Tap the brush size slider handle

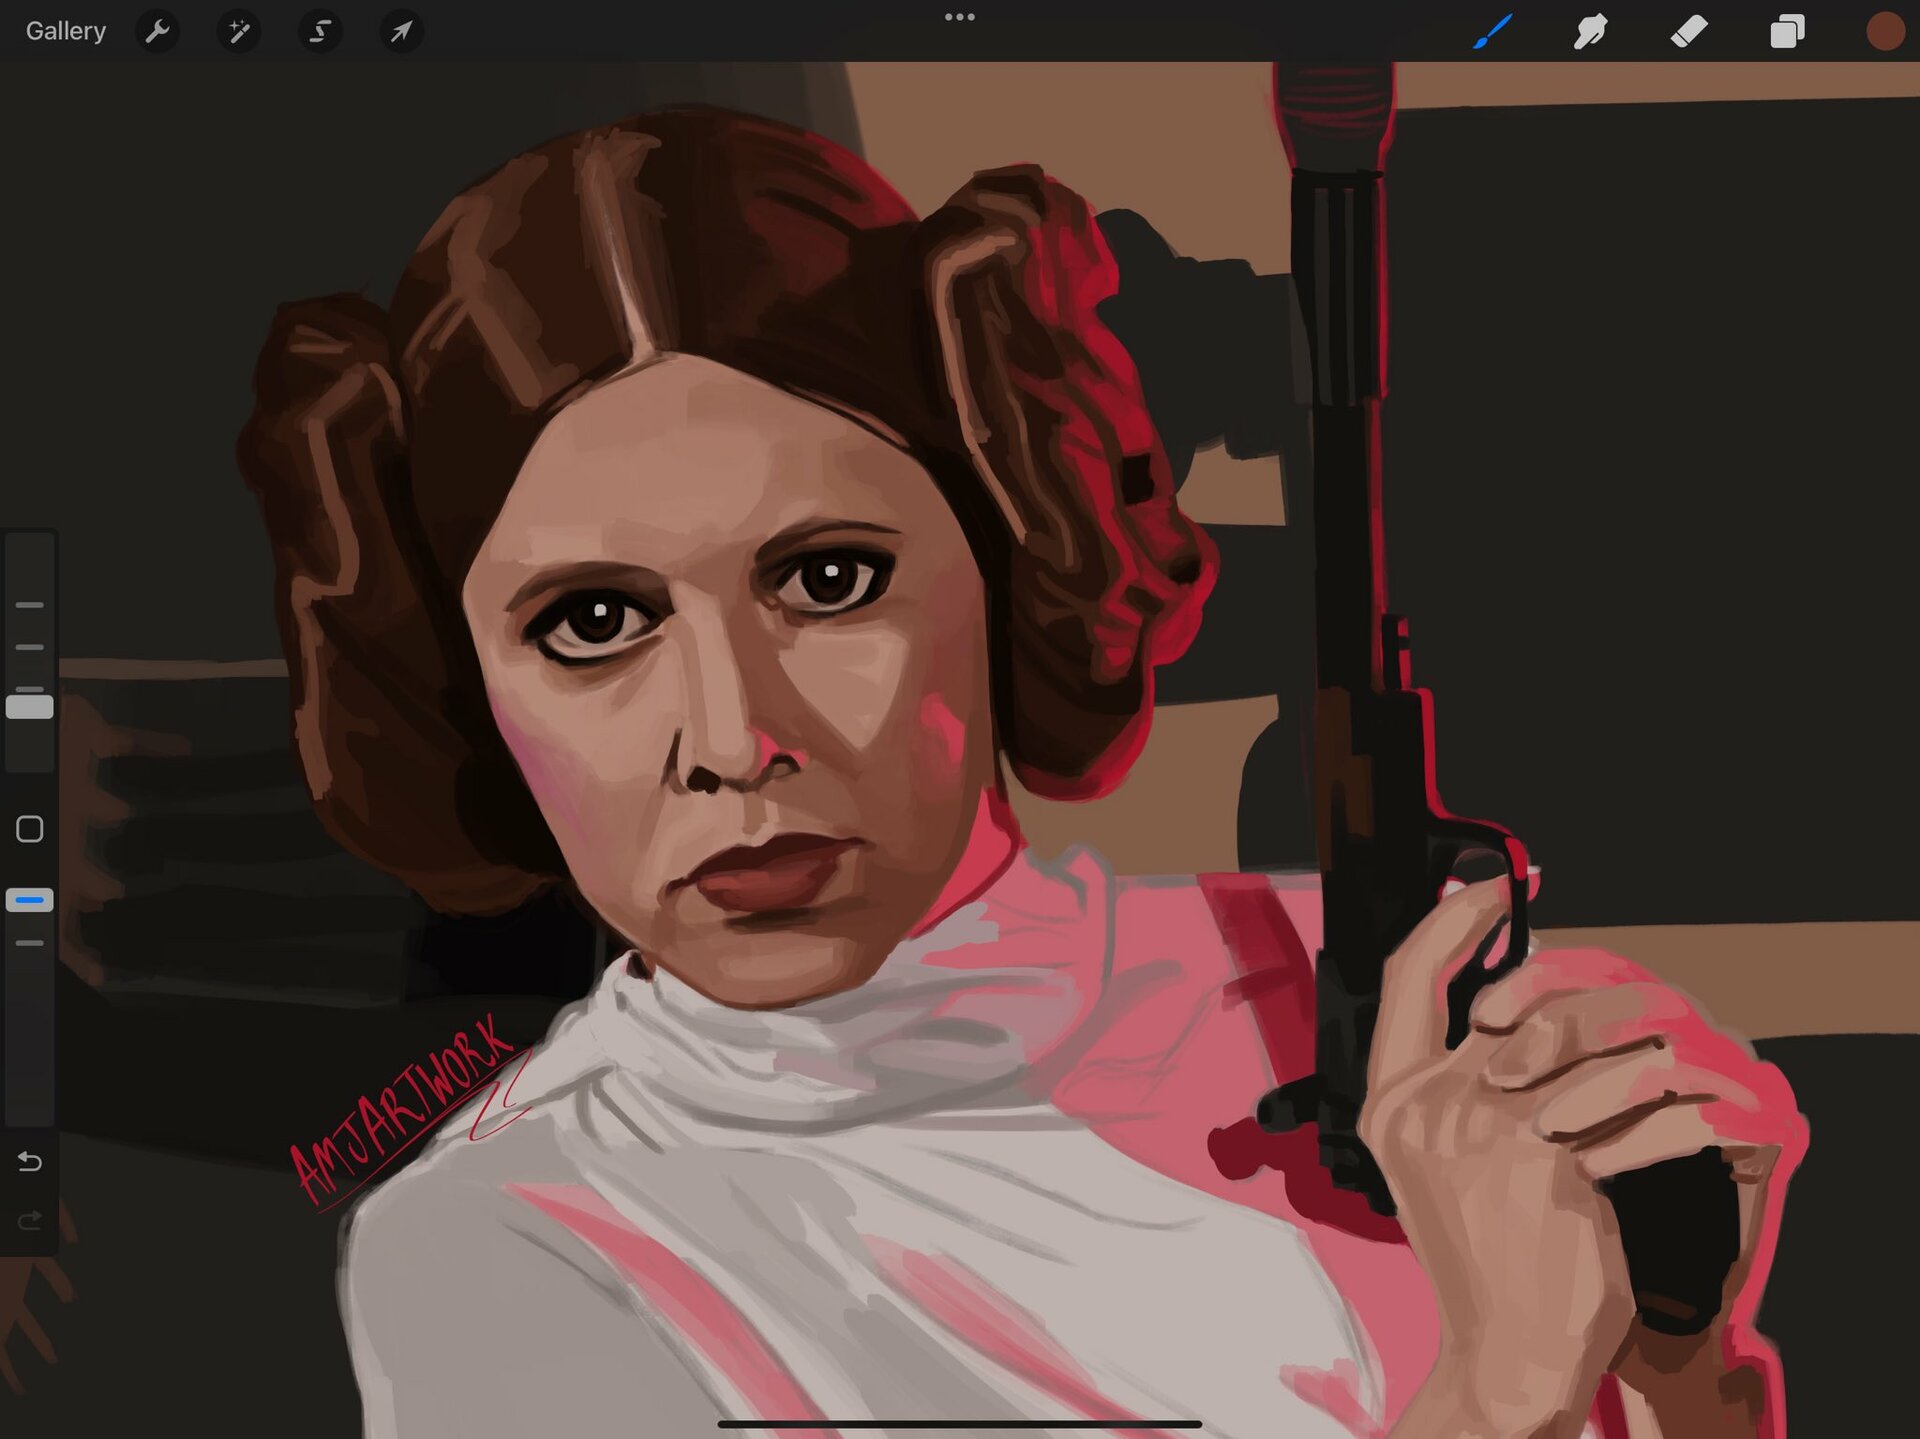(30, 707)
